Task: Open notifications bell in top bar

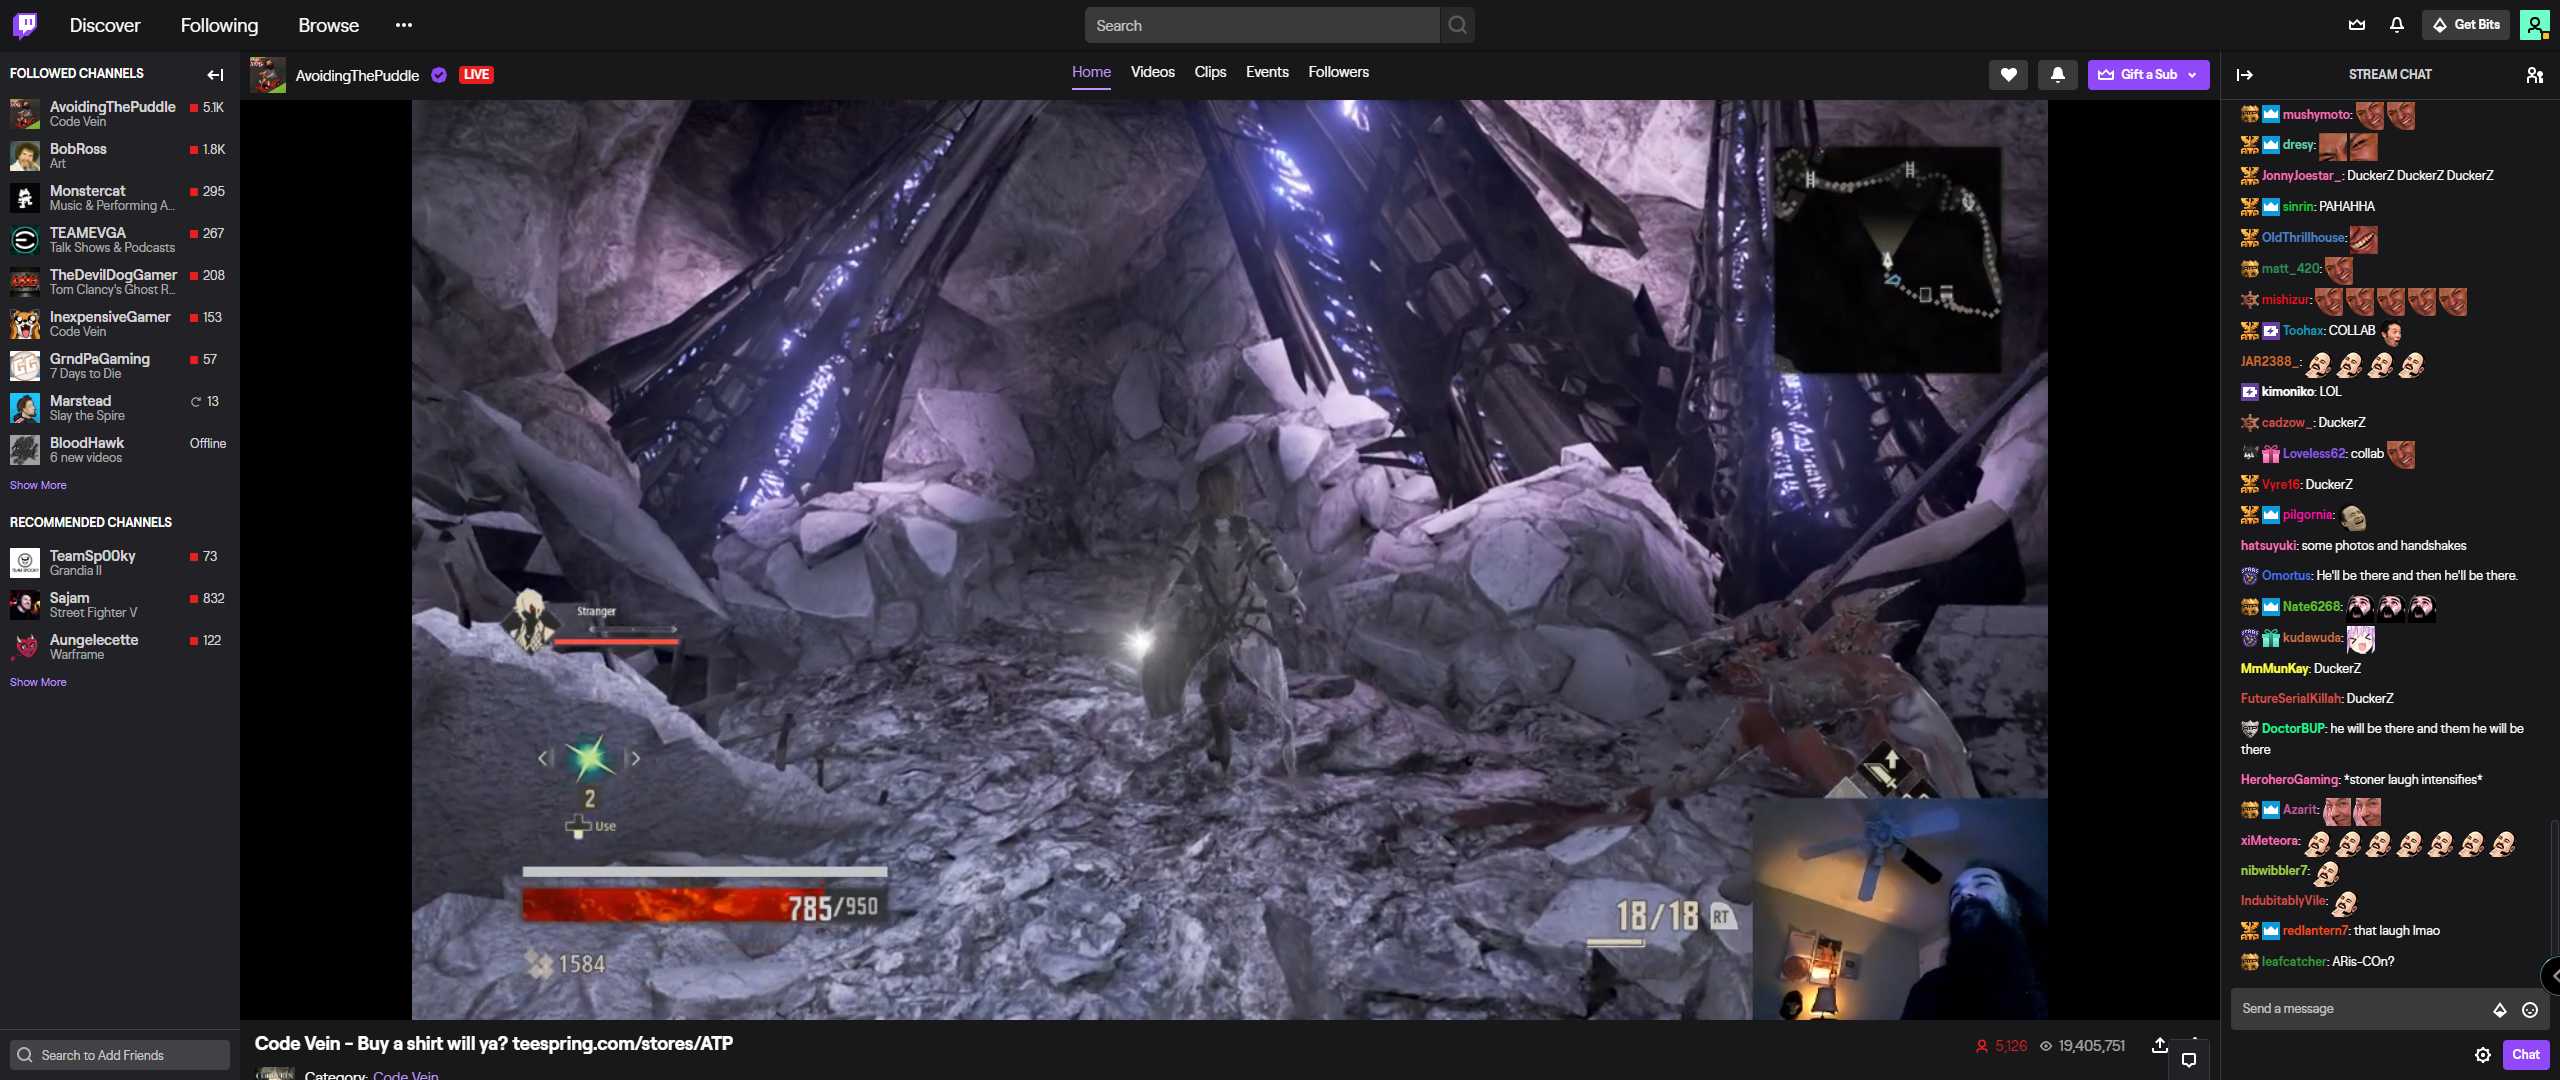Action: click(x=2397, y=25)
